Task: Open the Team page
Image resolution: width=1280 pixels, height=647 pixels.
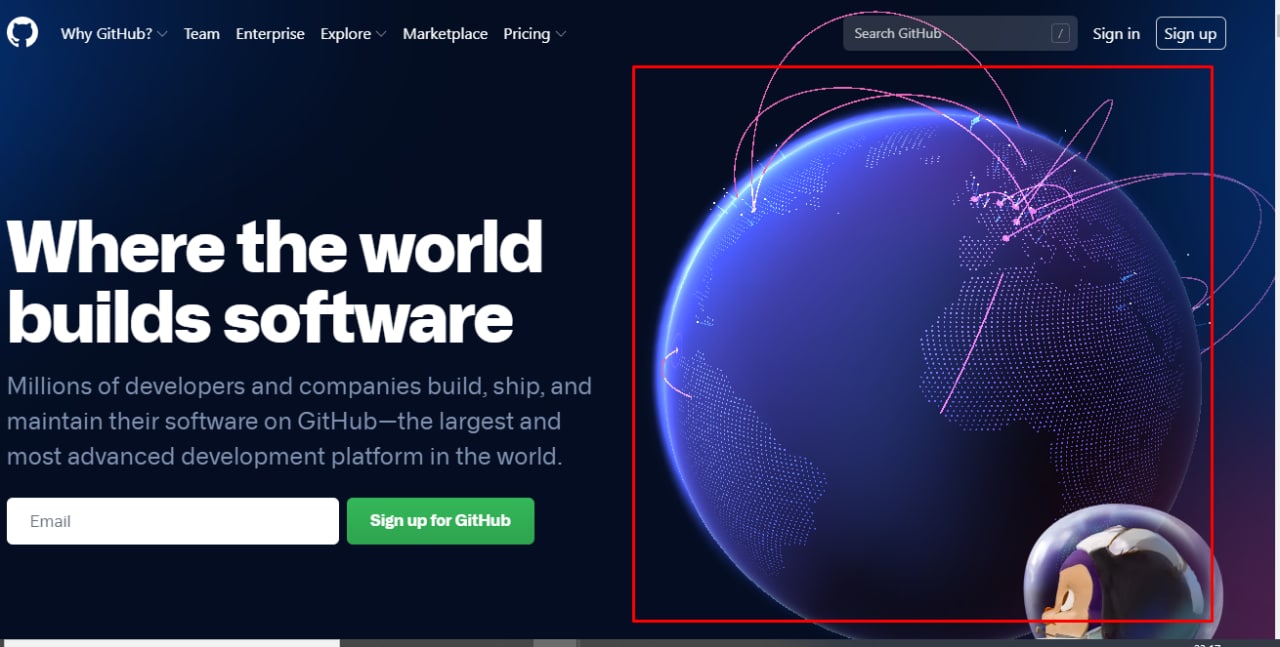Action: click(x=201, y=34)
